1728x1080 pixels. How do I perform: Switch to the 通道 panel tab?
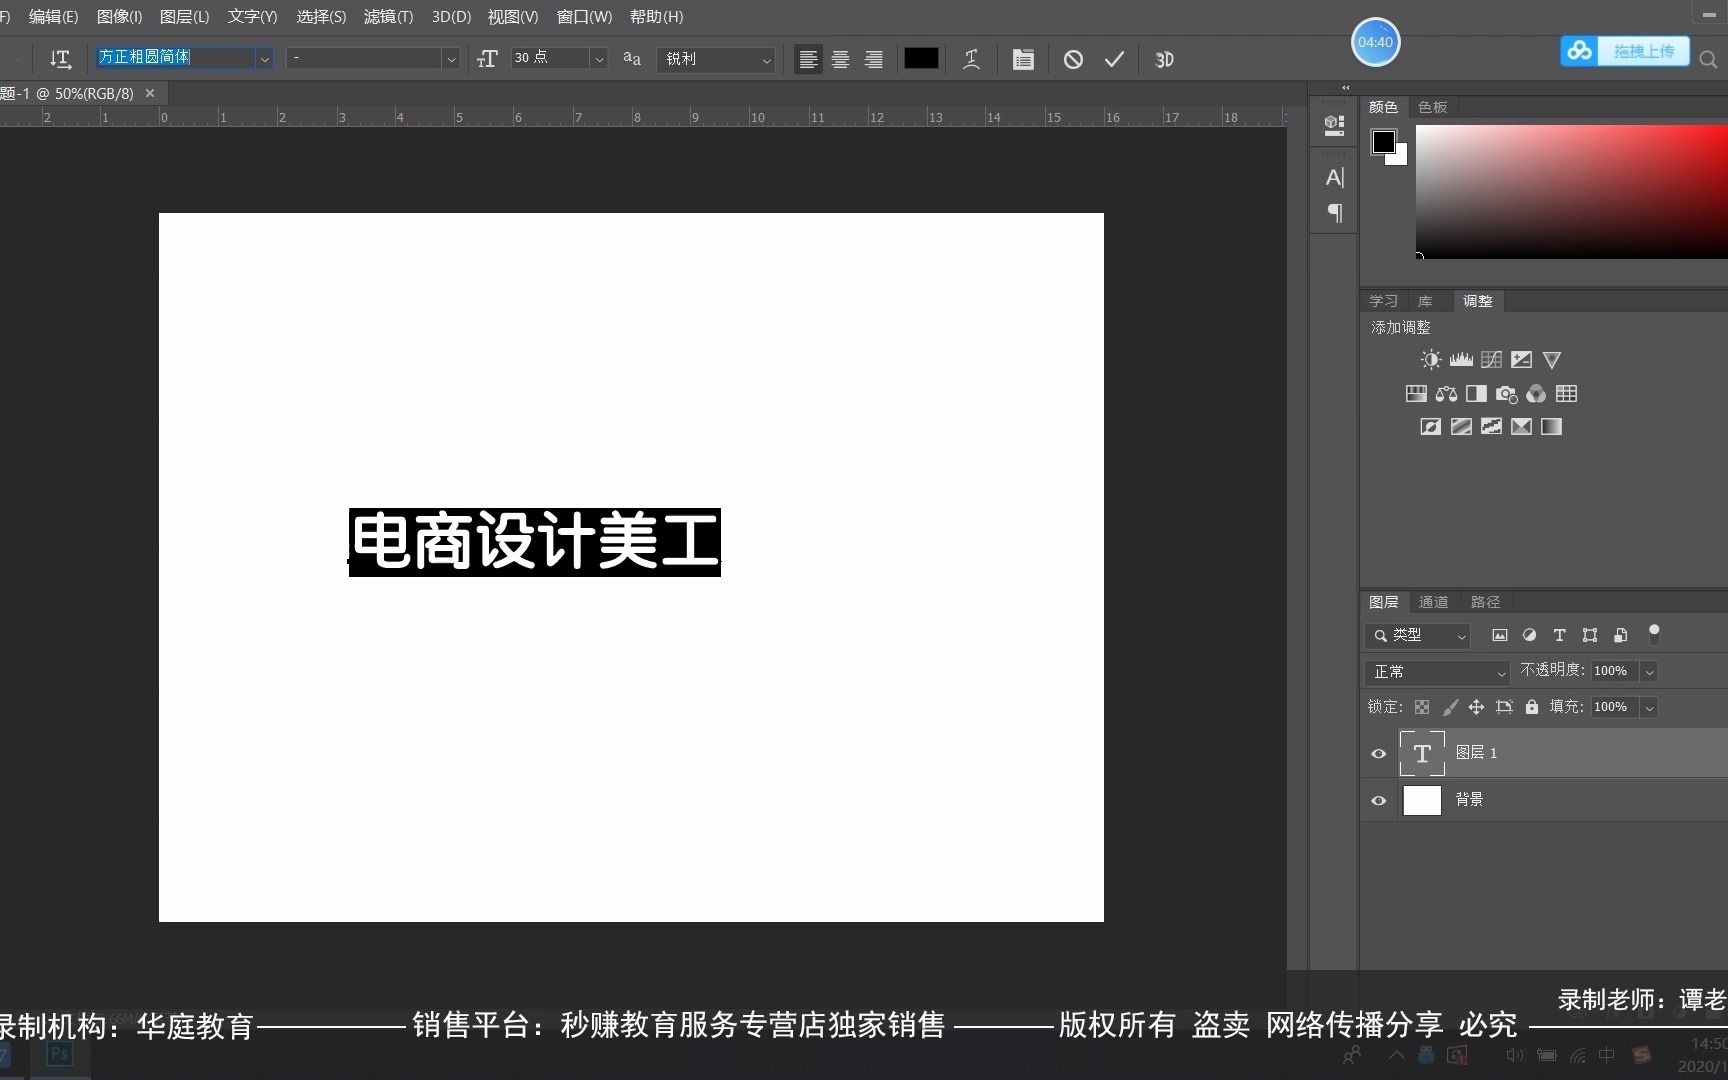click(x=1433, y=601)
